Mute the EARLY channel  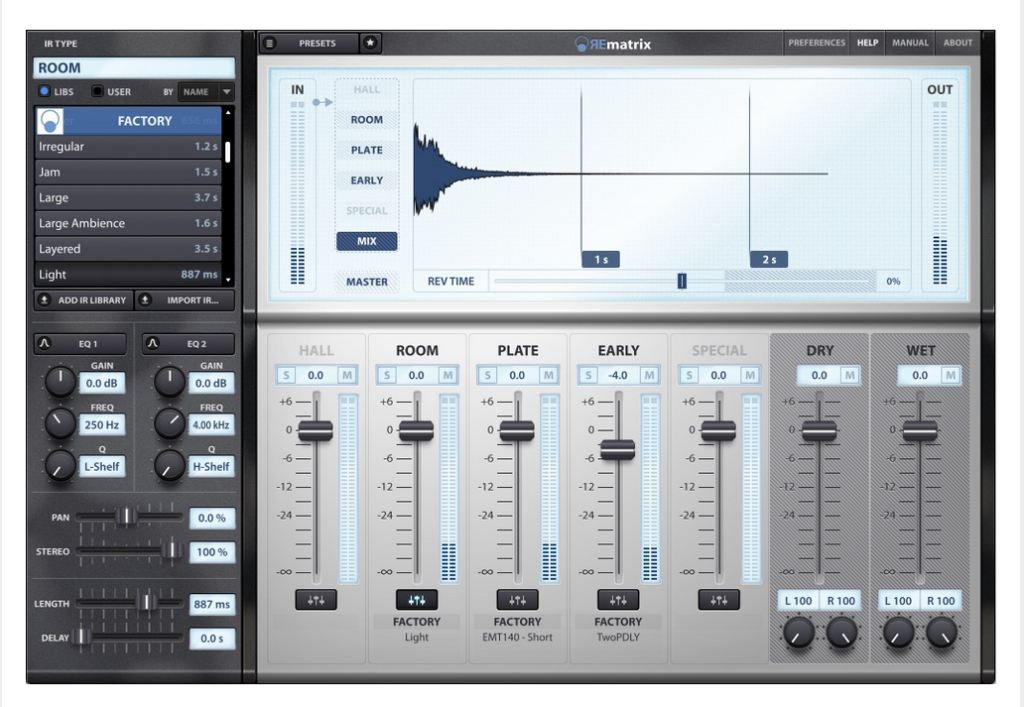(648, 375)
